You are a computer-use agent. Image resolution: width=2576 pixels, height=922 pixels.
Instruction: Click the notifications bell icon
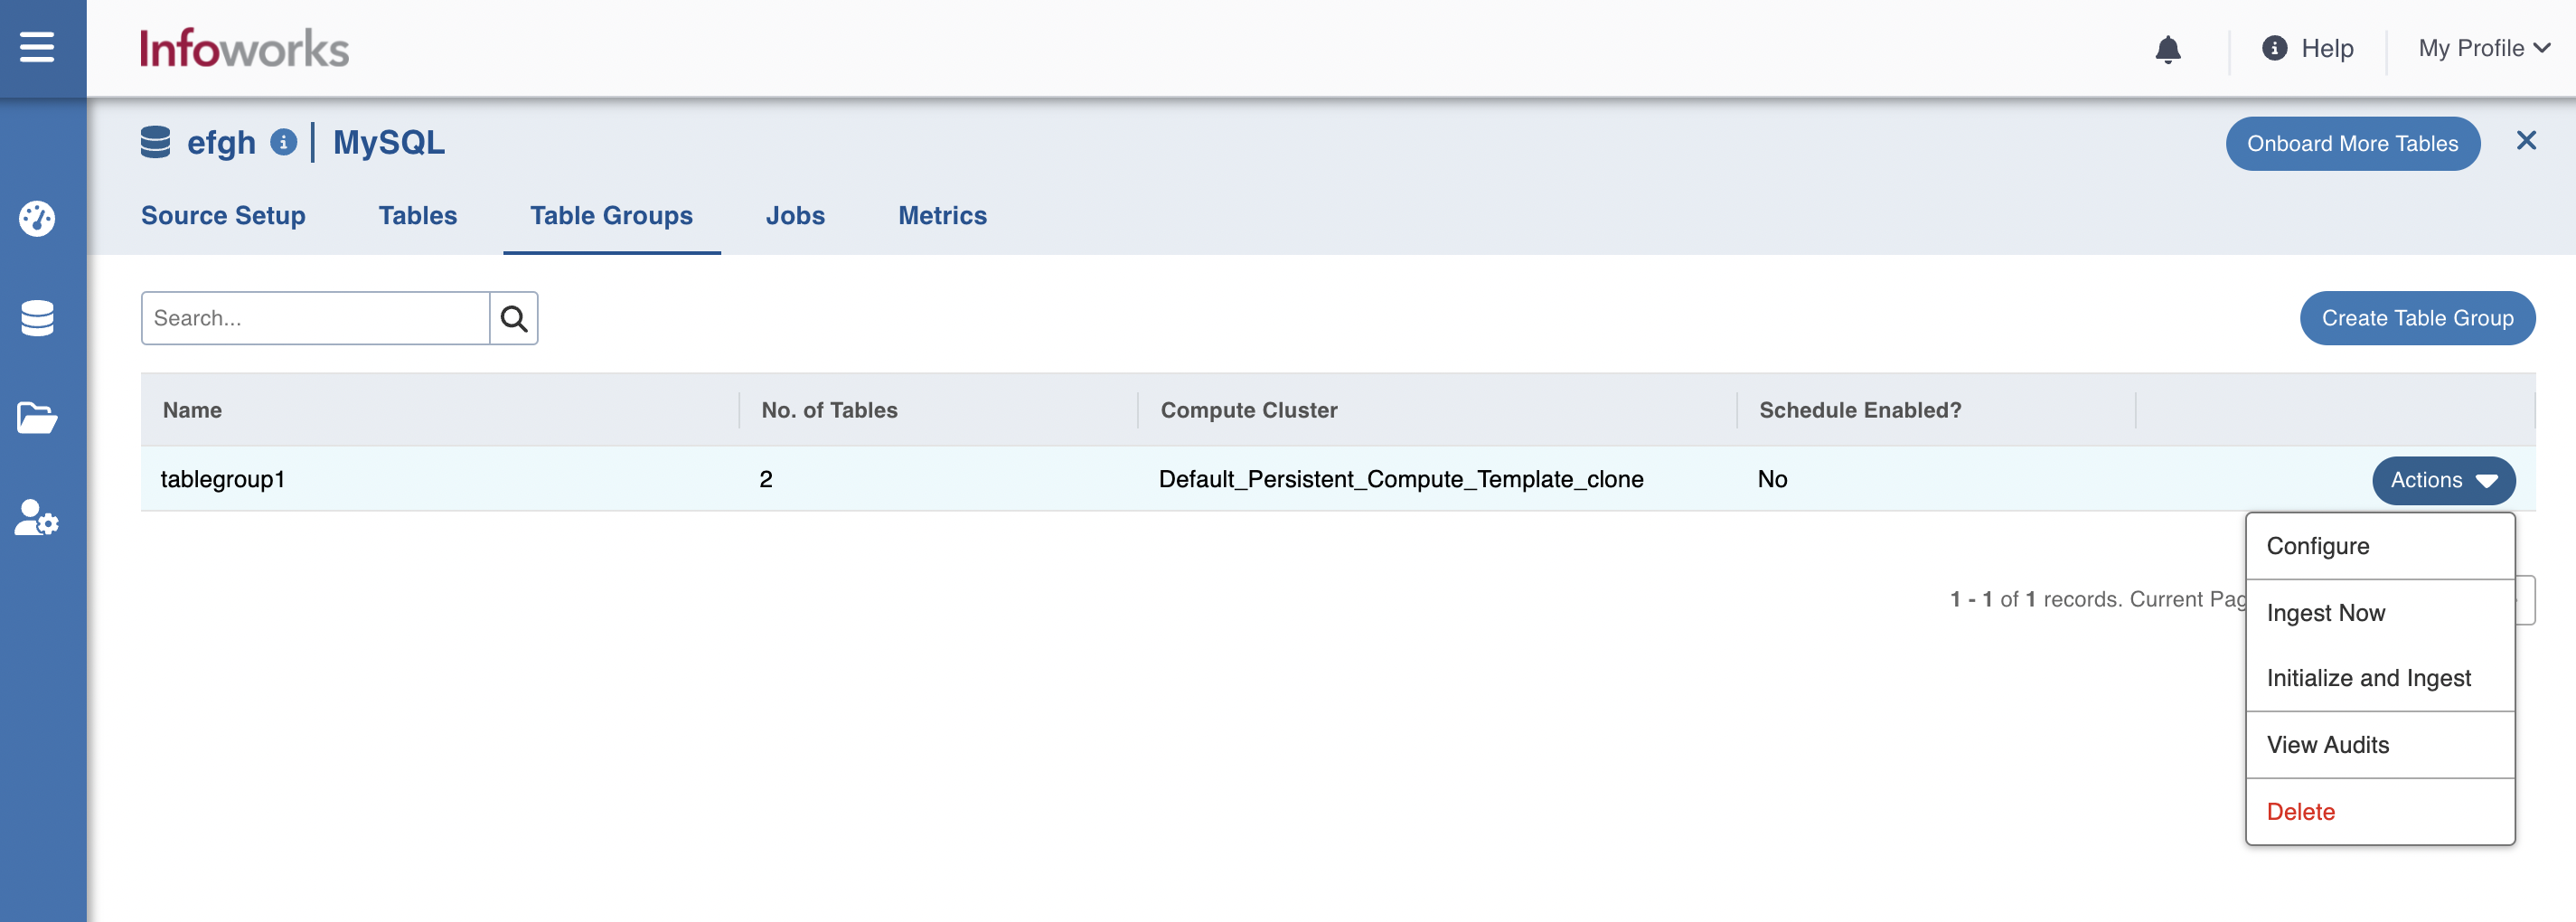[2167, 49]
